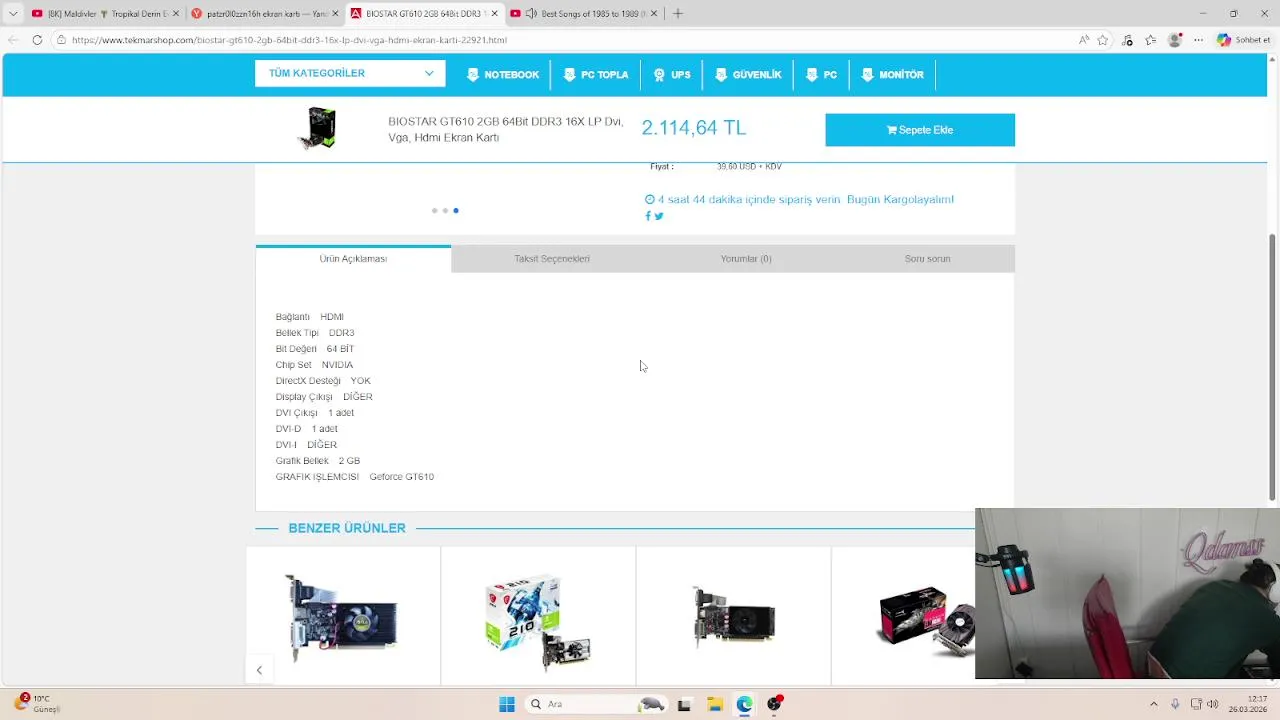This screenshot has width=1280, height=720.
Task: Click the BIOSTAR GT610 product title
Action: pyautogui.click(x=505, y=129)
